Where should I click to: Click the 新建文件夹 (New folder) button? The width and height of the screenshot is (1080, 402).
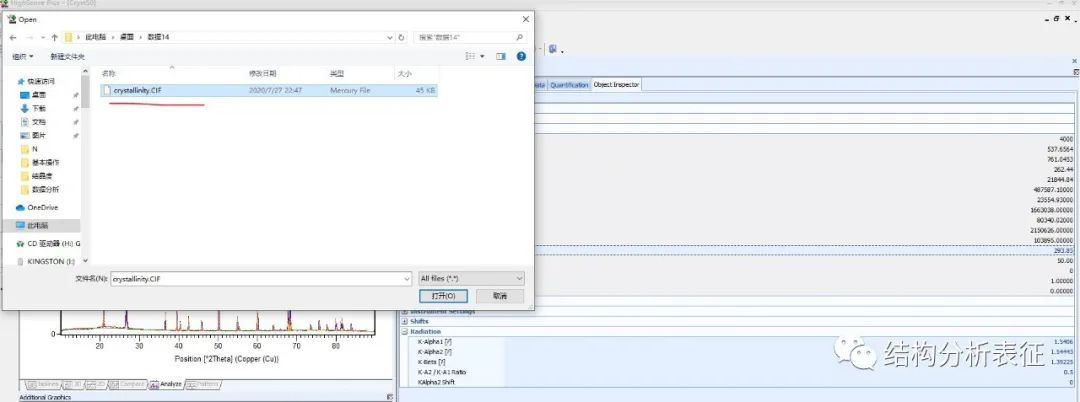68,56
